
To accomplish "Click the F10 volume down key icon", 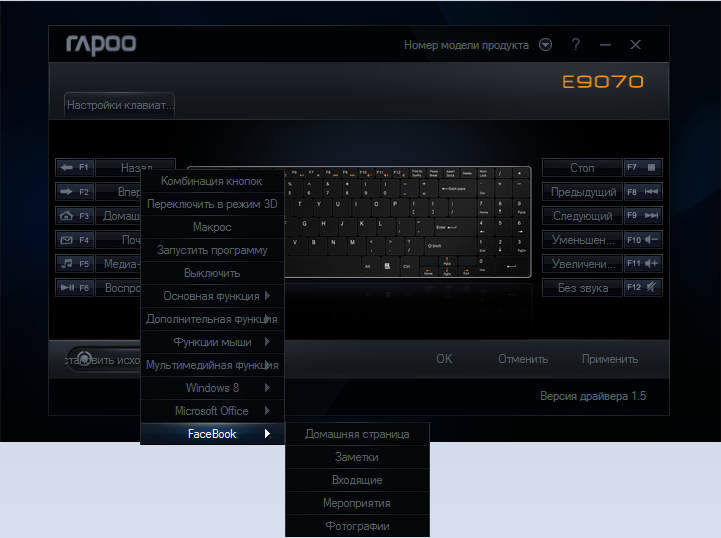I will (643, 240).
